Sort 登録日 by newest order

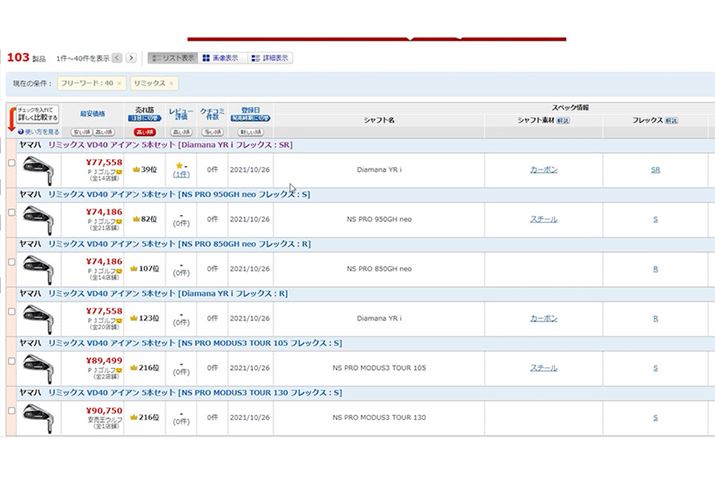[x=245, y=131]
